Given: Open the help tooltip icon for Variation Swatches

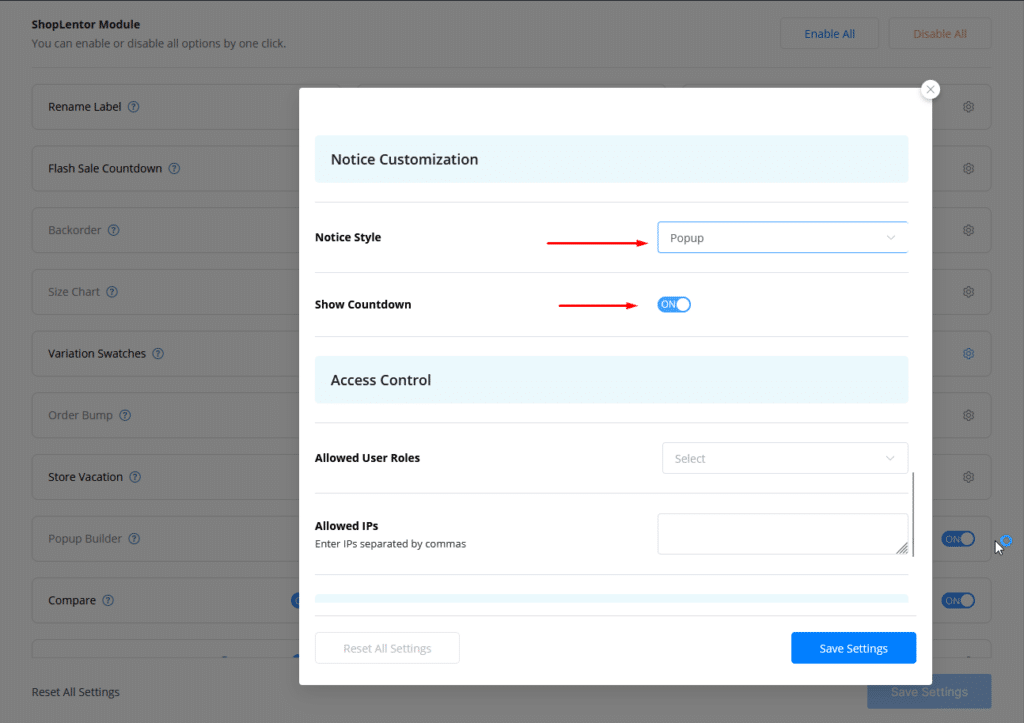Looking at the screenshot, I should pos(158,354).
